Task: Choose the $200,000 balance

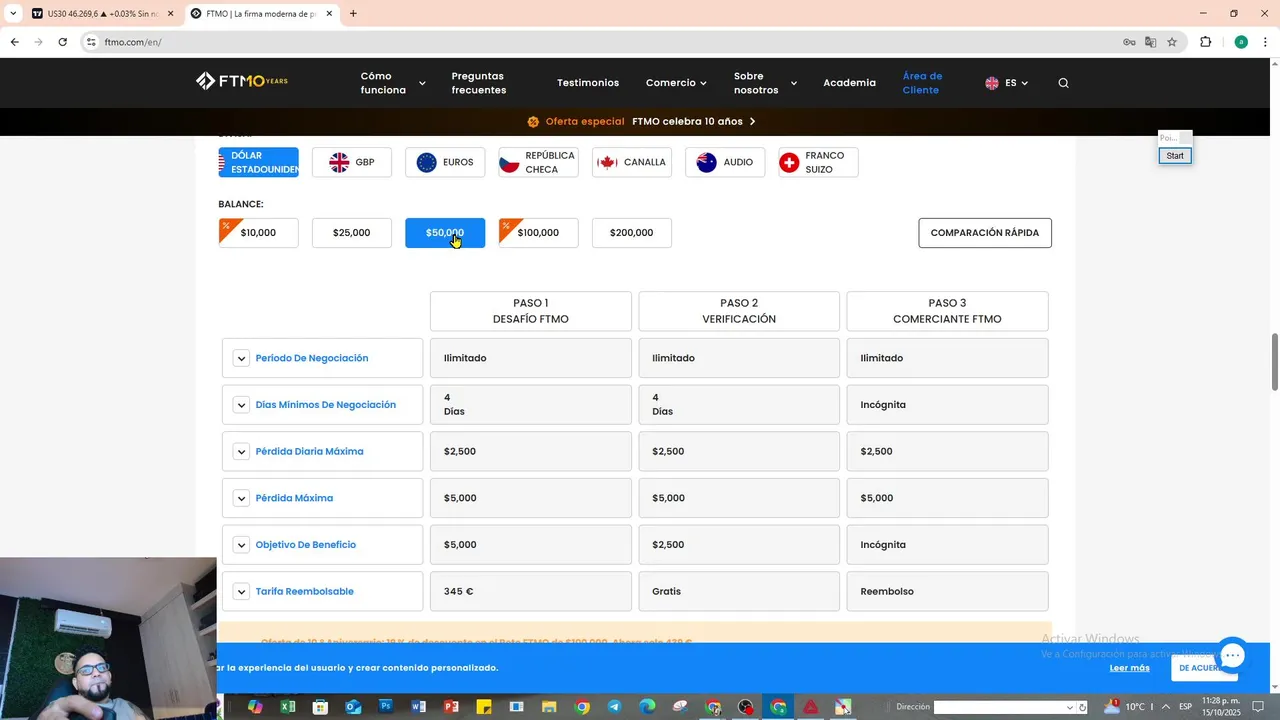Action: point(632,233)
